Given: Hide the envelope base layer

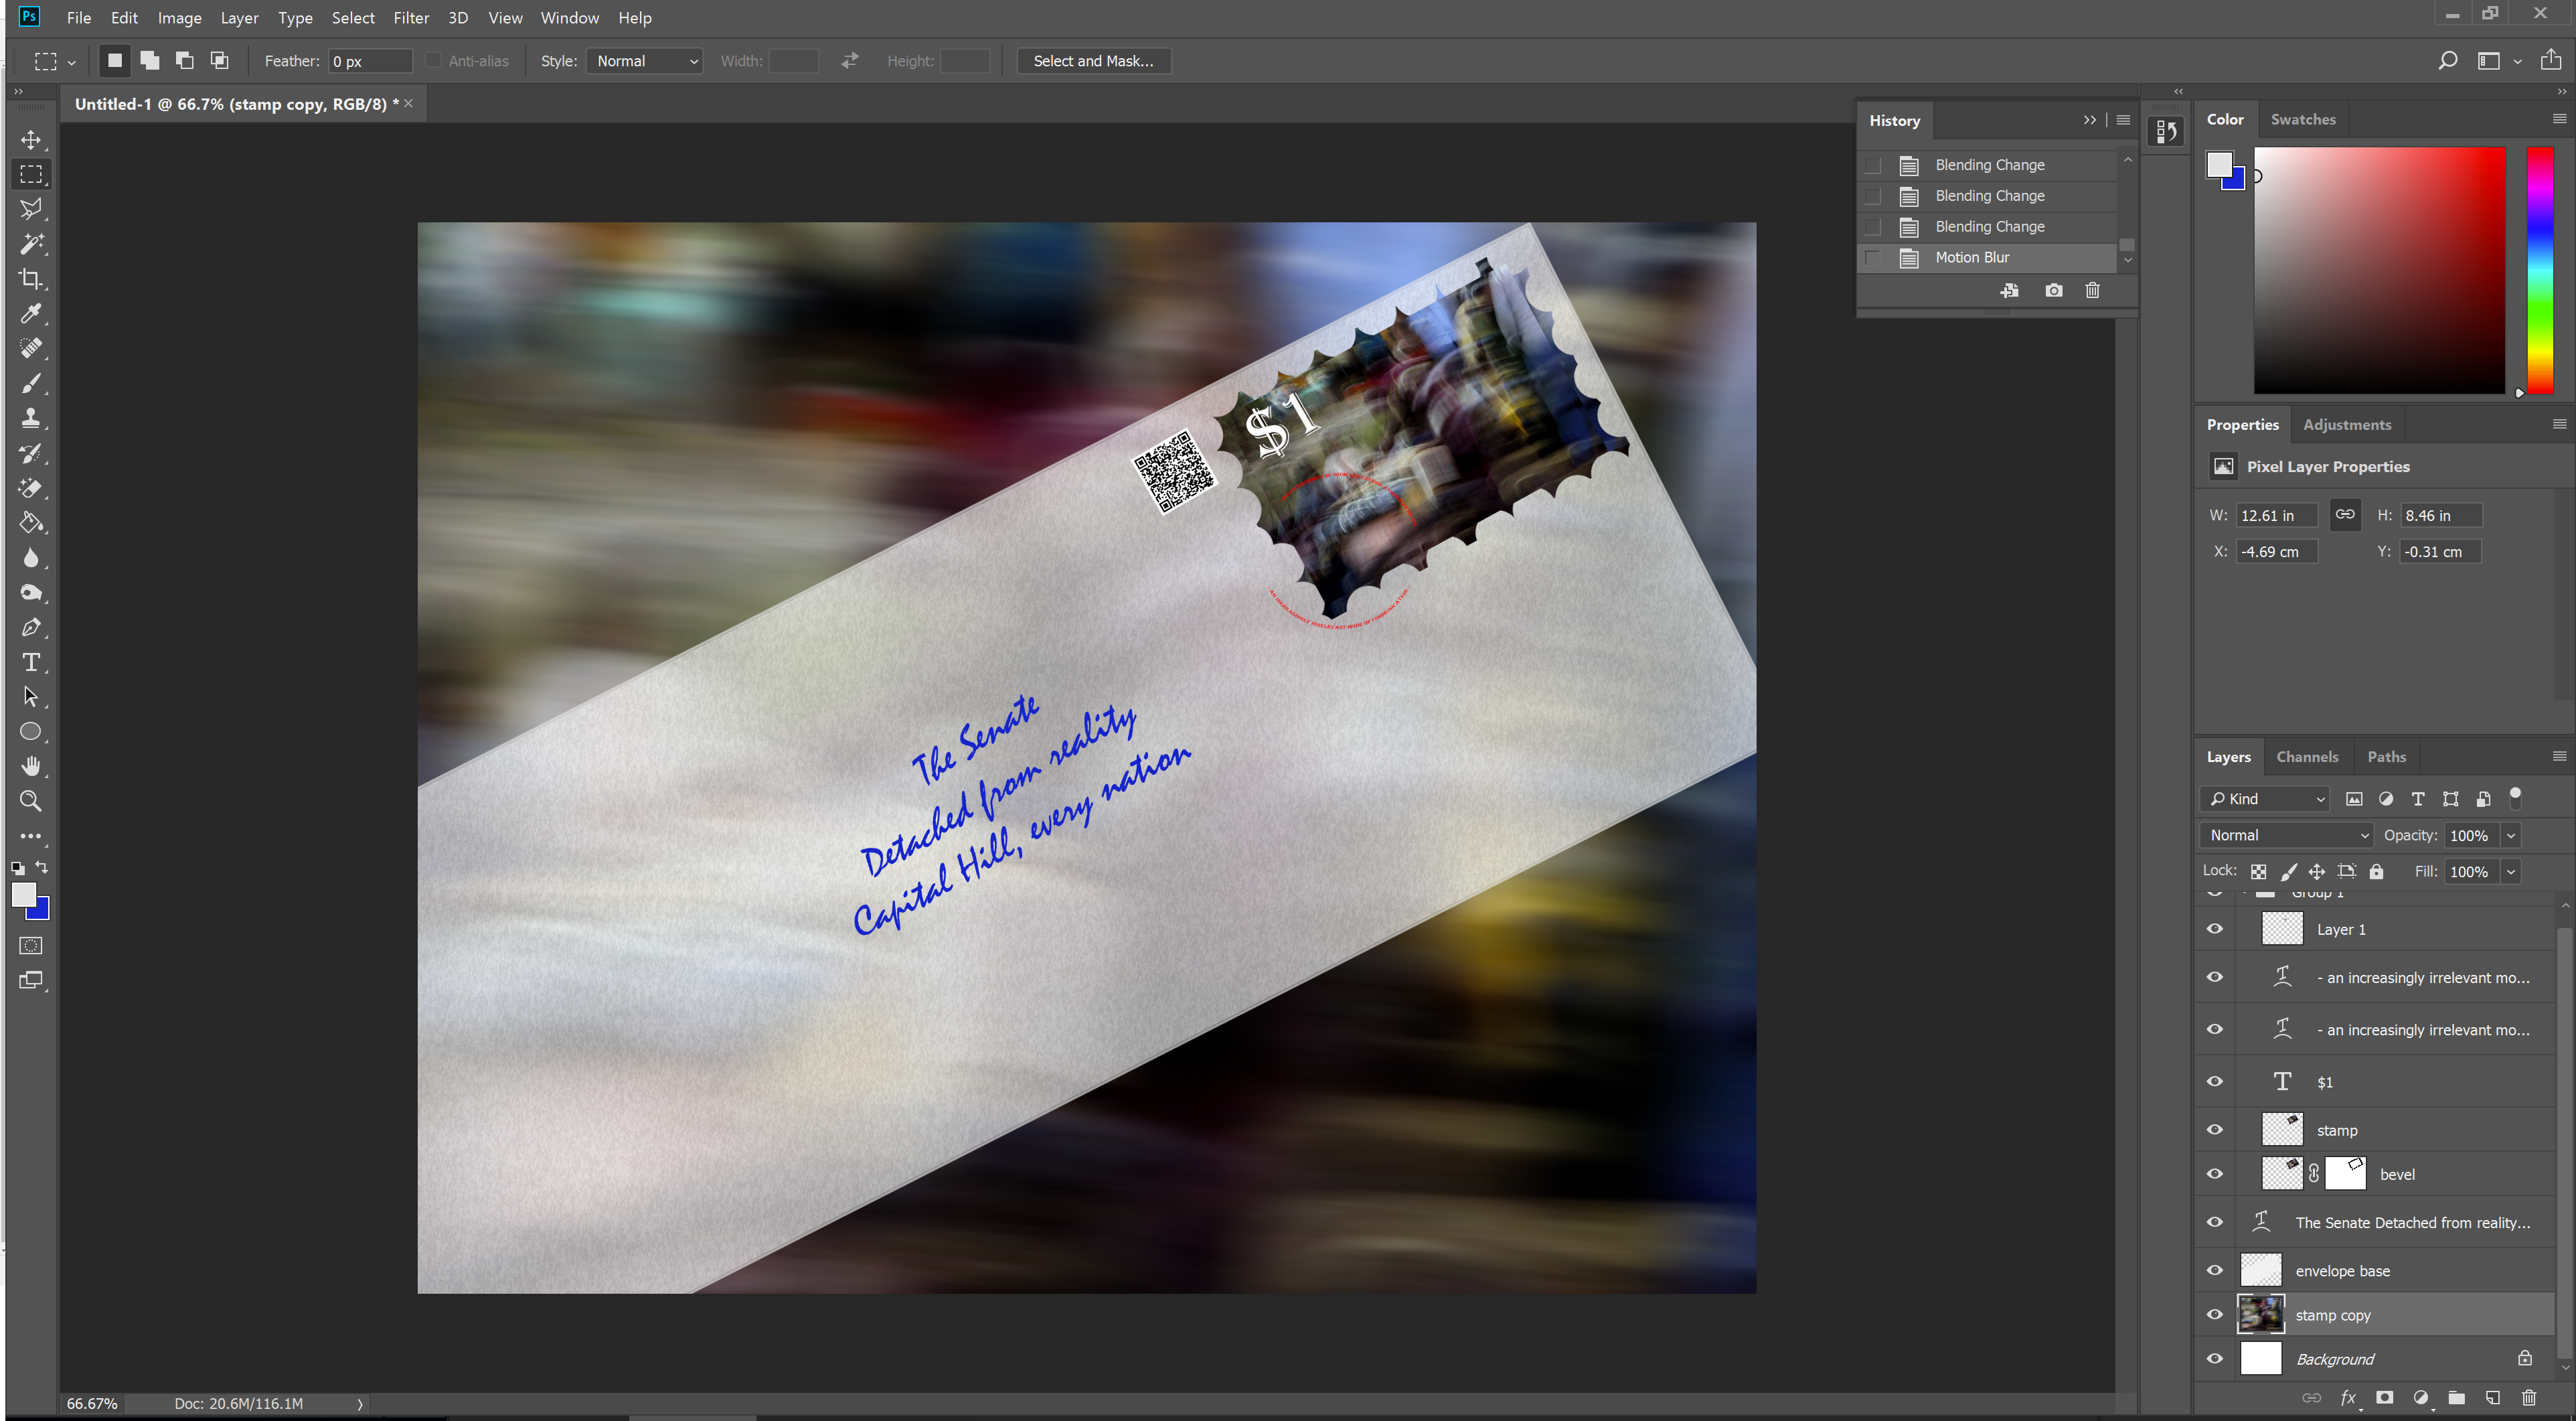Looking at the screenshot, I should point(2214,1270).
